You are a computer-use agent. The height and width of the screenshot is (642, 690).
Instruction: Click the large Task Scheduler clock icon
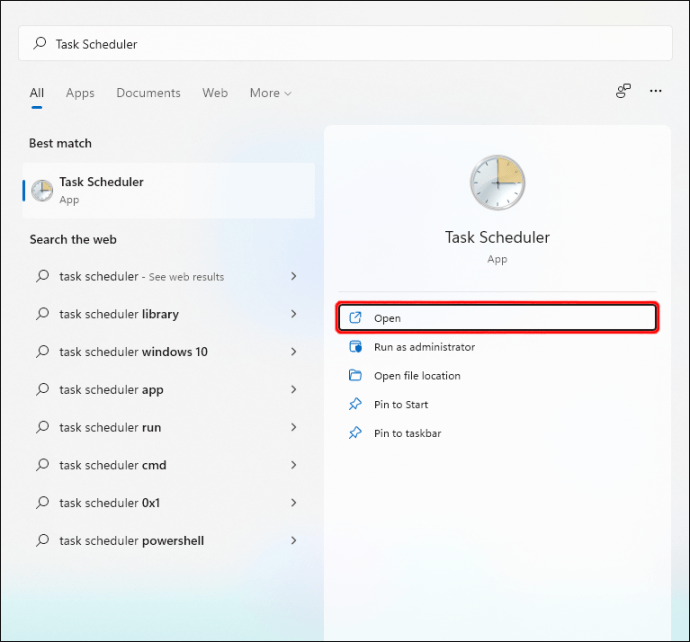(497, 183)
